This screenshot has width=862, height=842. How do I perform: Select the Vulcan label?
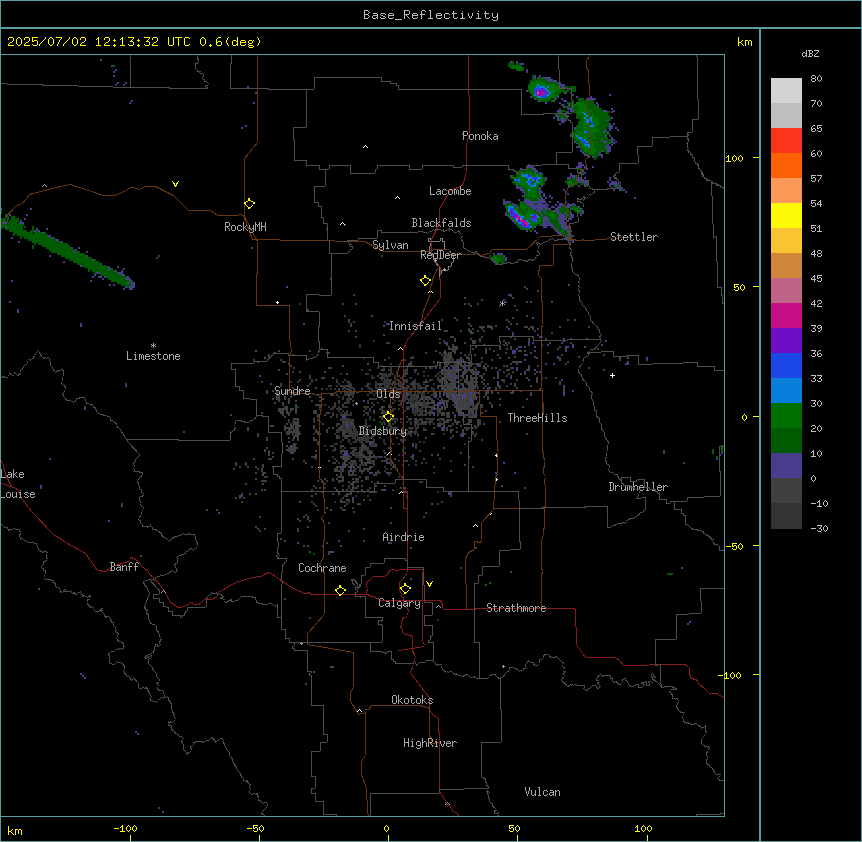click(x=543, y=792)
